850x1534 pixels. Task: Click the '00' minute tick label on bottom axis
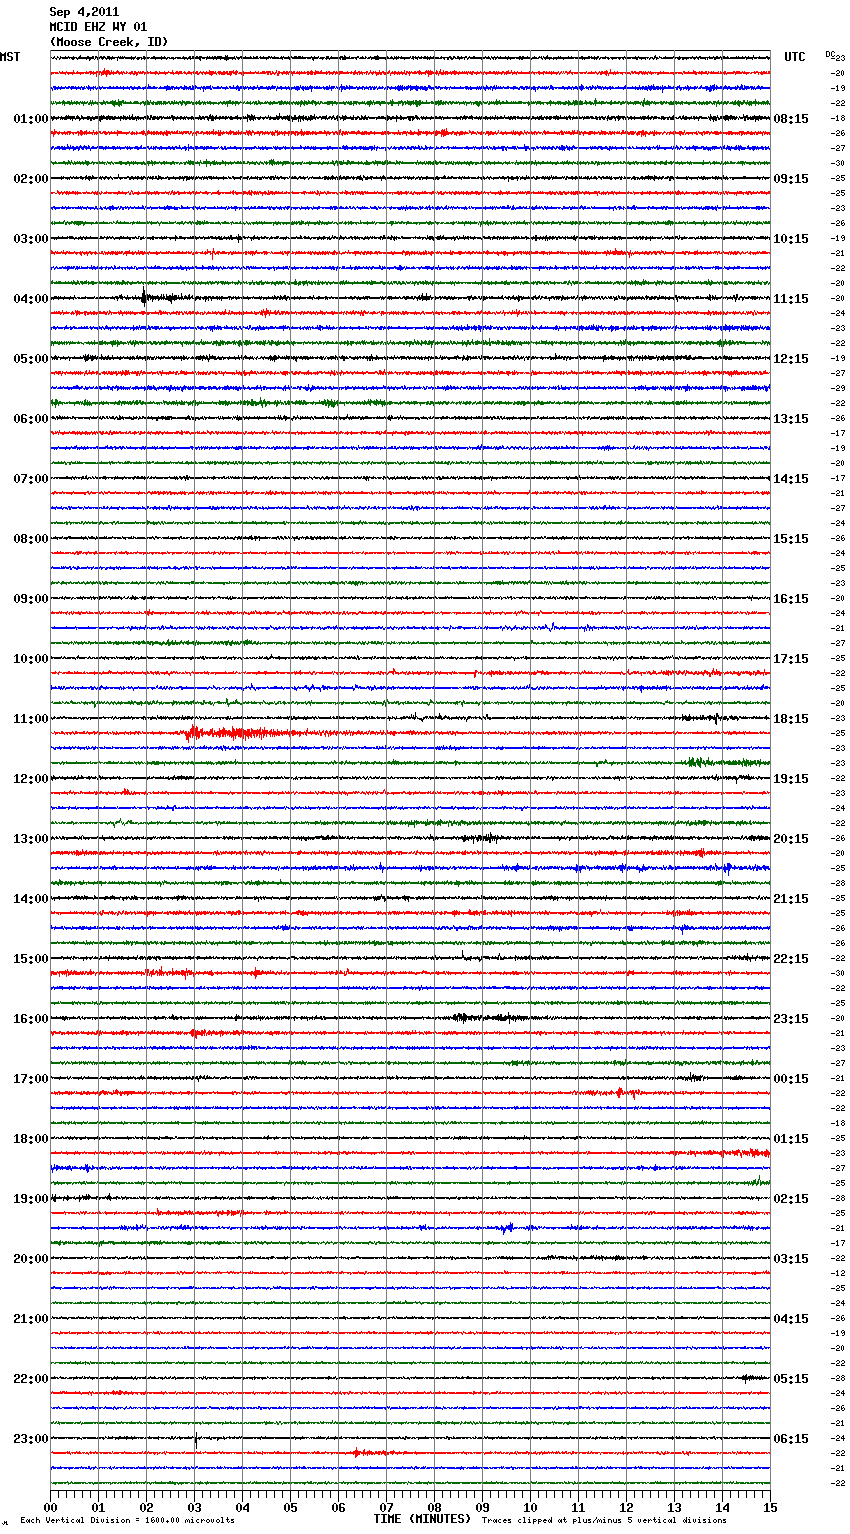[50, 1507]
